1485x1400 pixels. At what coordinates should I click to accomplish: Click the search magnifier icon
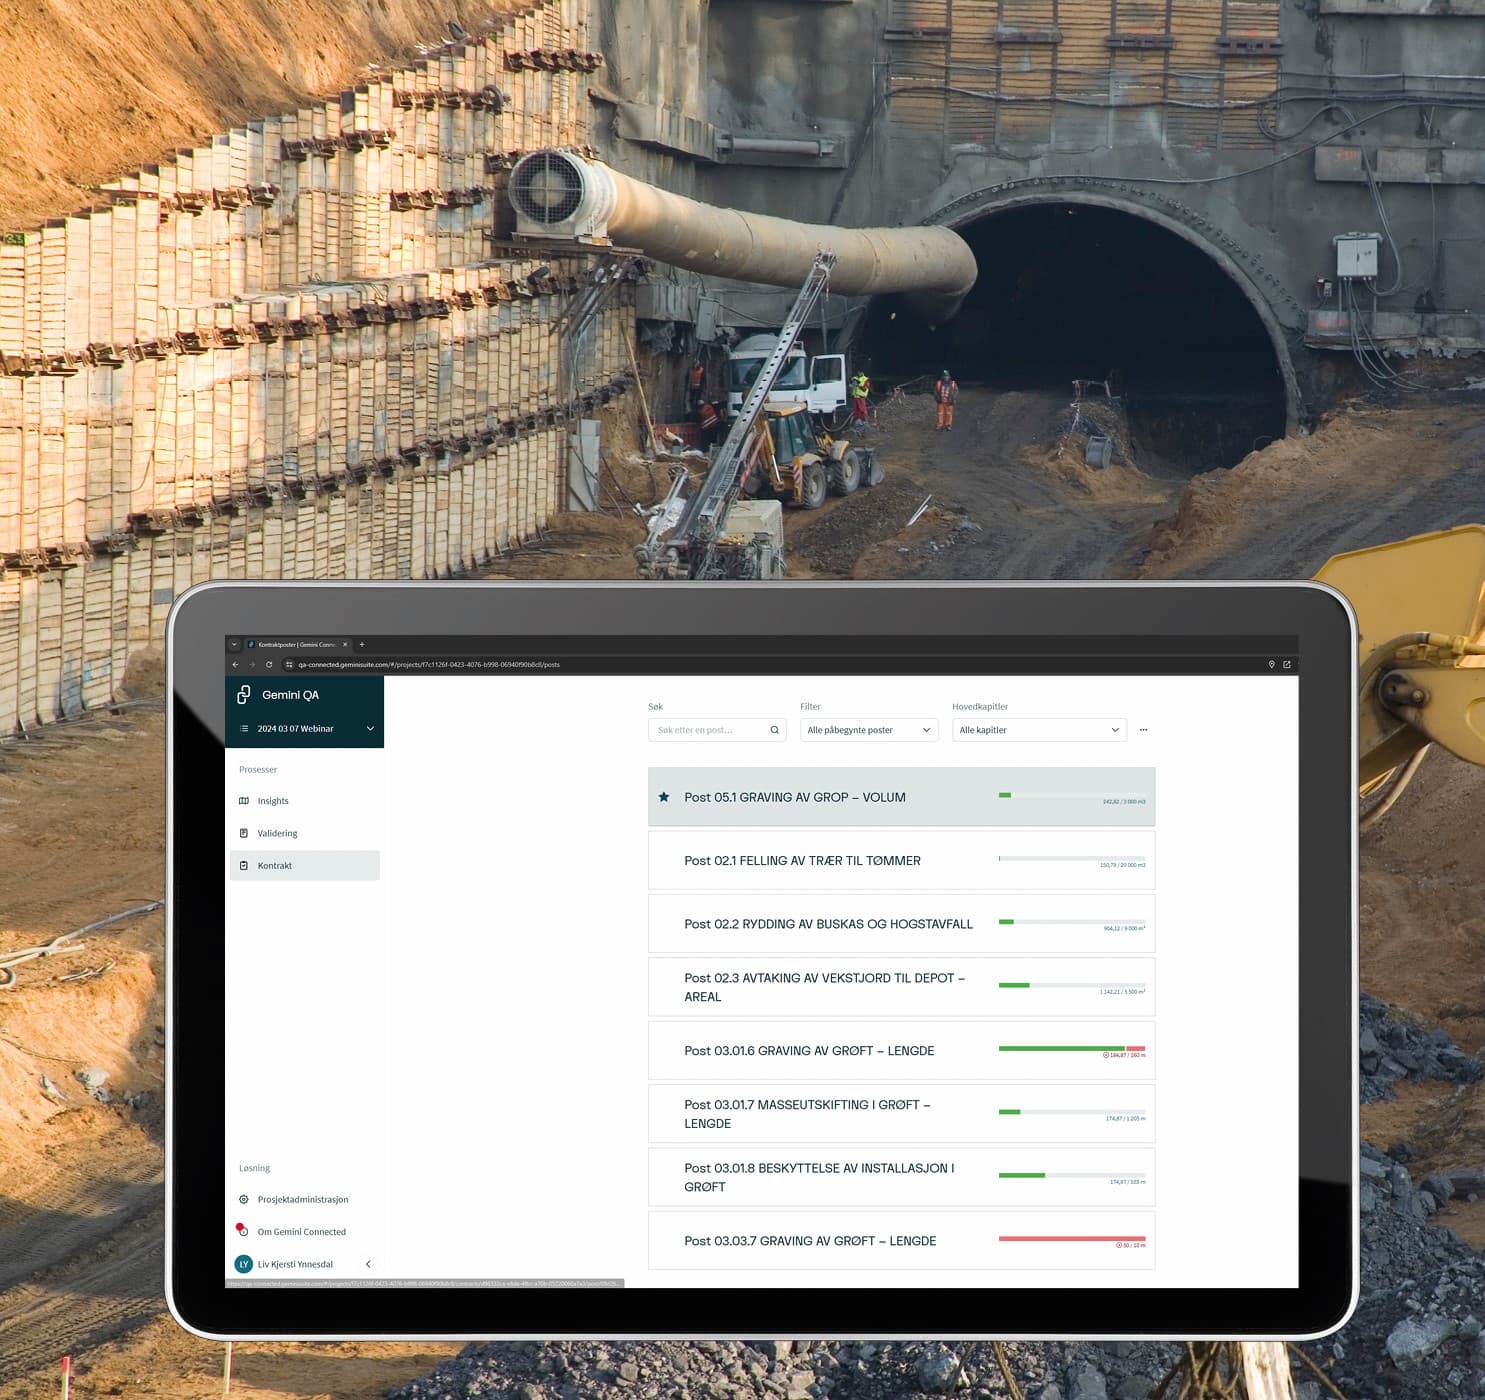point(774,730)
